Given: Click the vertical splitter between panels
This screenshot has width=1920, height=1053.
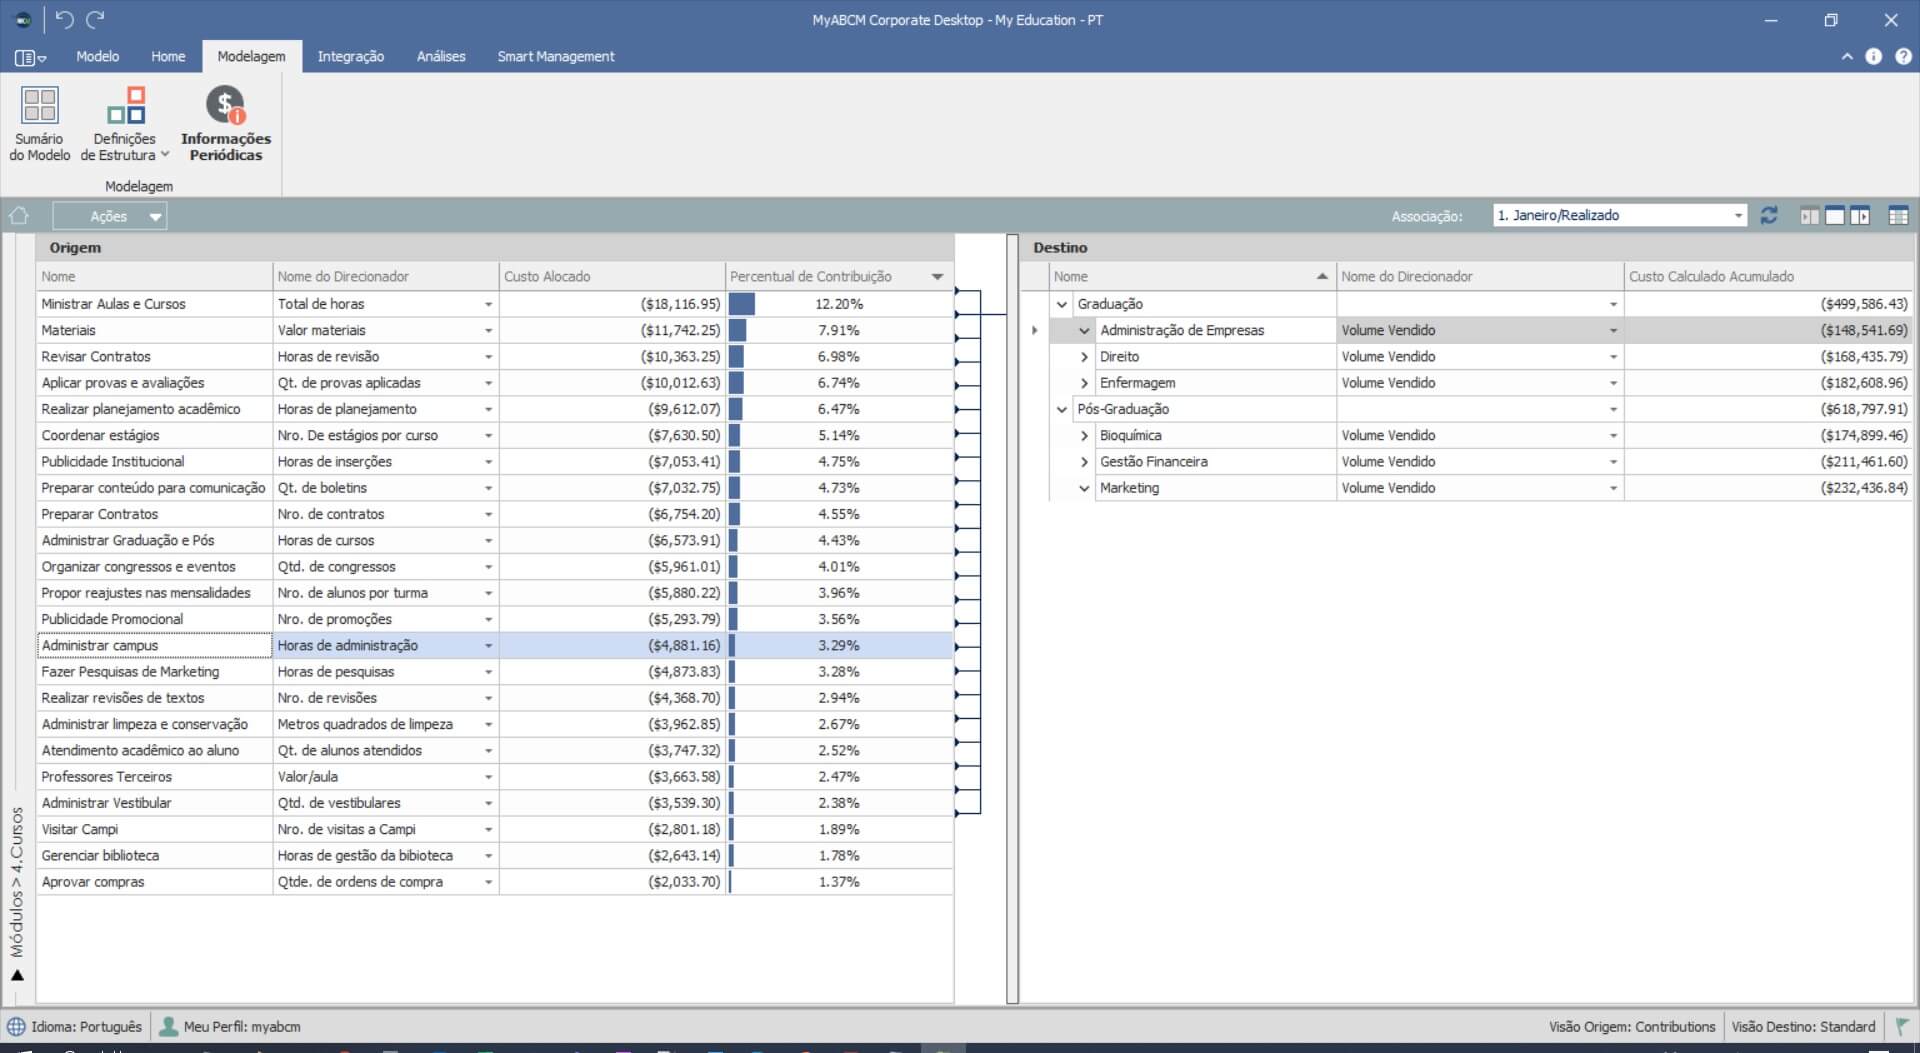Looking at the screenshot, I should coord(1012,618).
